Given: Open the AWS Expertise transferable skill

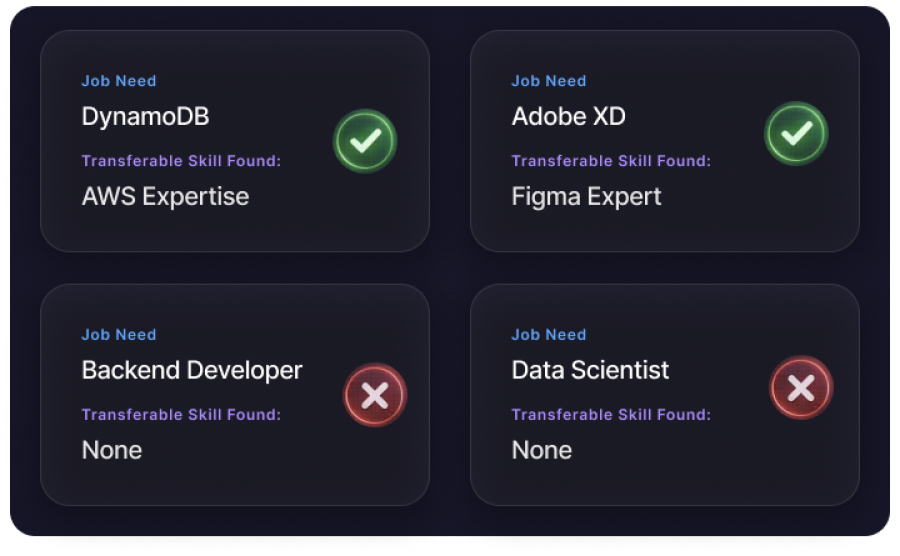Looking at the screenshot, I should [165, 196].
